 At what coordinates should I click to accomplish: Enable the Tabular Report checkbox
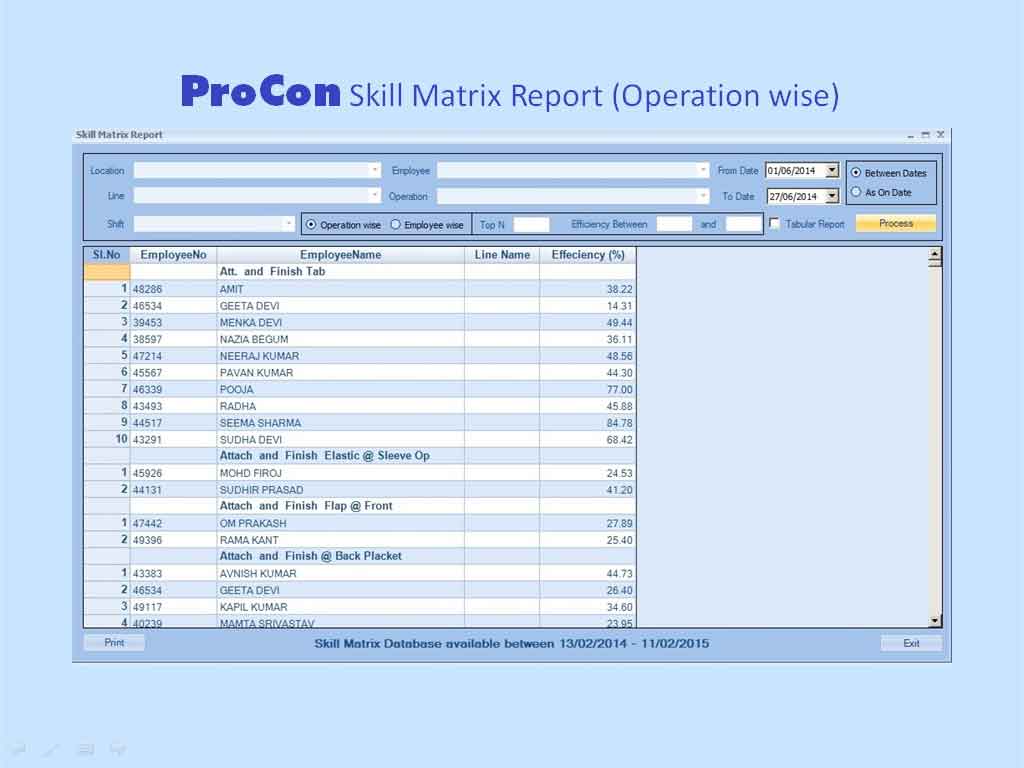tap(774, 223)
